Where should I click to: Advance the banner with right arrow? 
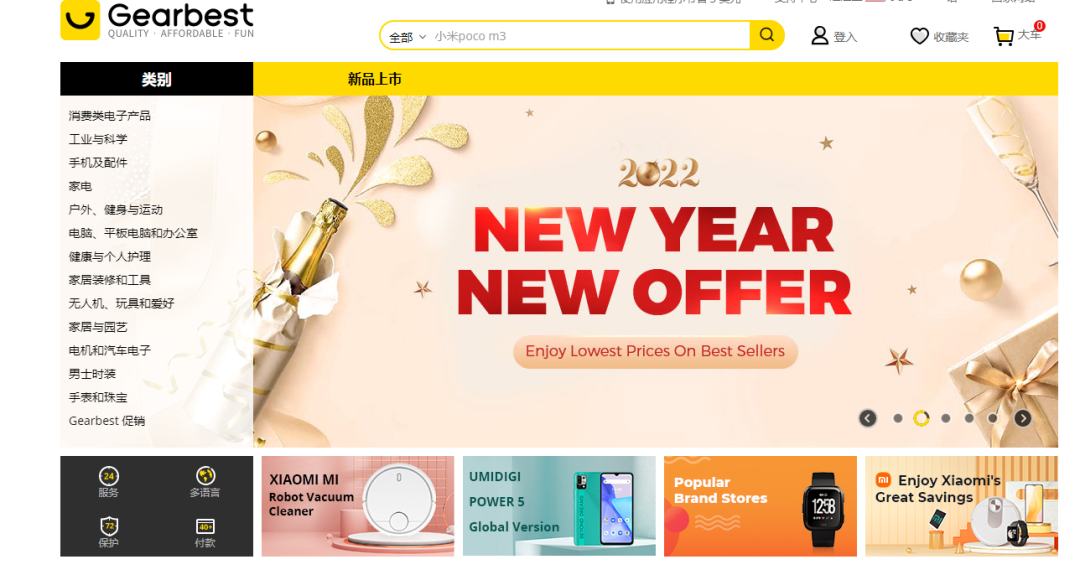click(x=1023, y=418)
